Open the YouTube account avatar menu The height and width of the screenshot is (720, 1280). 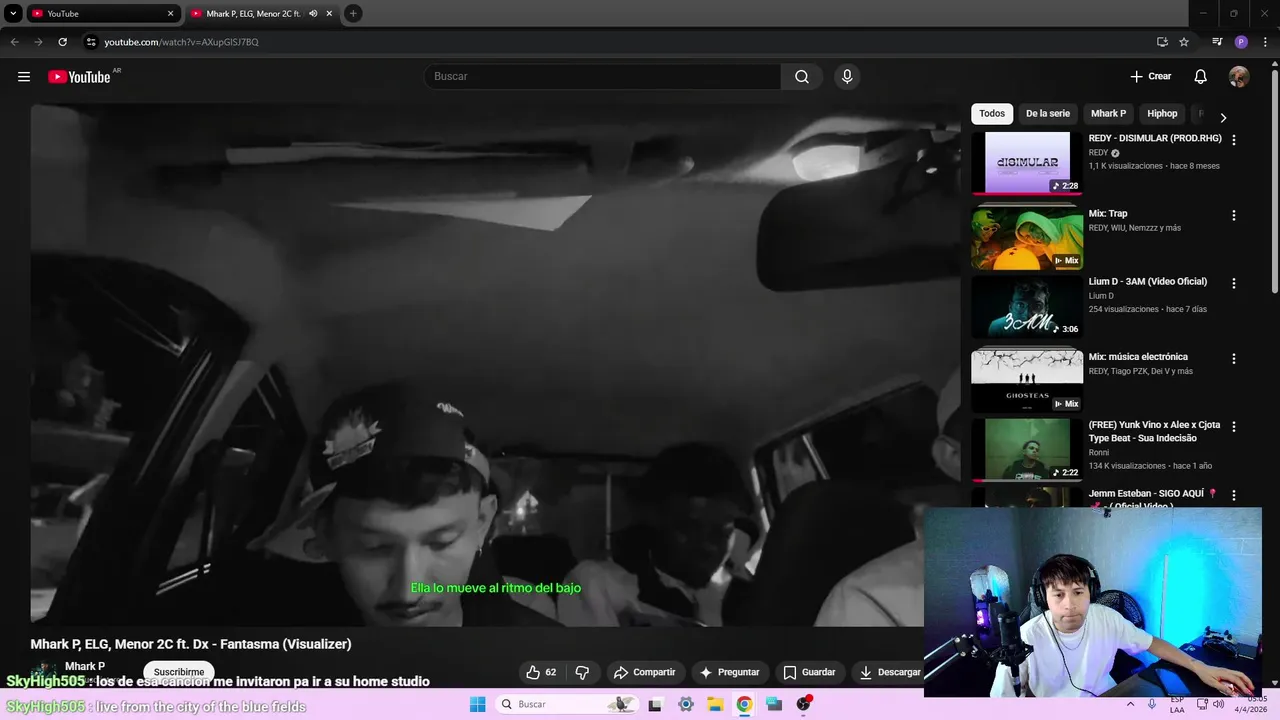[x=1239, y=77]
